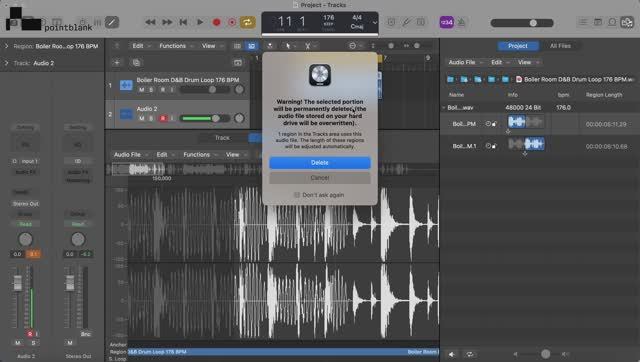The width and height of the screenshot is (640, 362).
Task: Toggle the yellow Cycle mode button
Action: (x=247, y=22)
